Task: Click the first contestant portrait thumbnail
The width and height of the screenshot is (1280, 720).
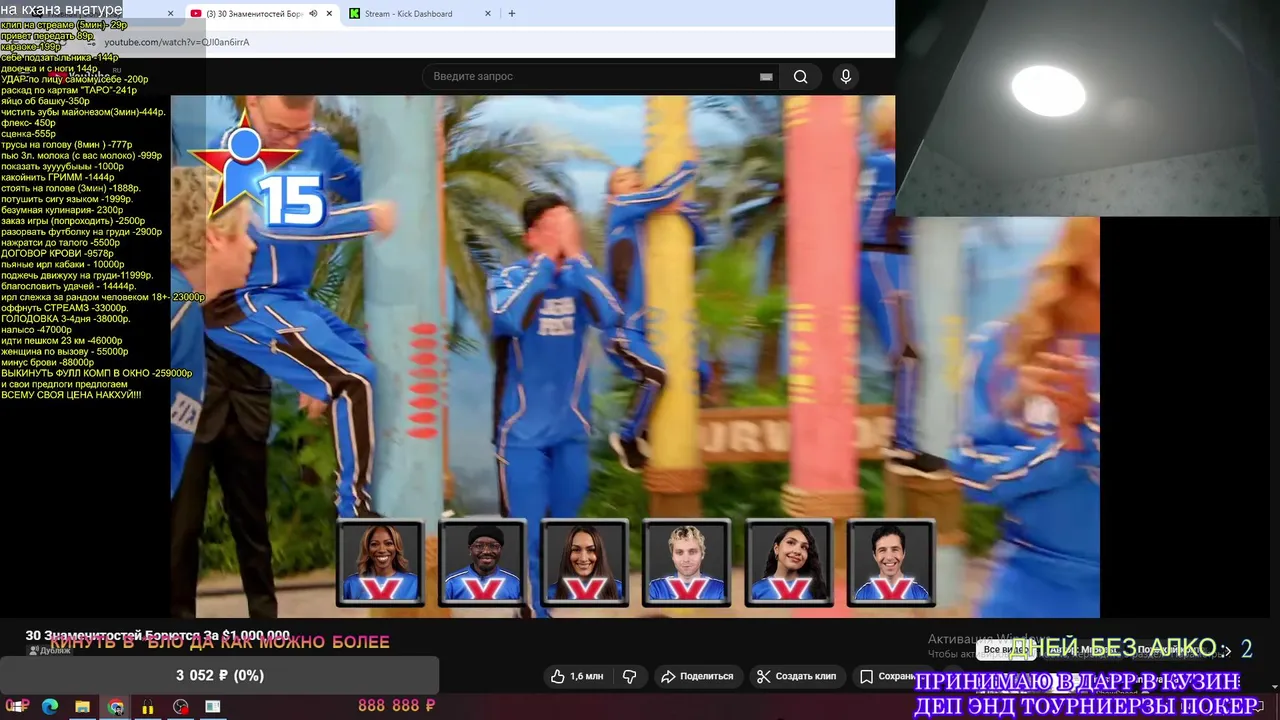Action: [x=380, y=562]
